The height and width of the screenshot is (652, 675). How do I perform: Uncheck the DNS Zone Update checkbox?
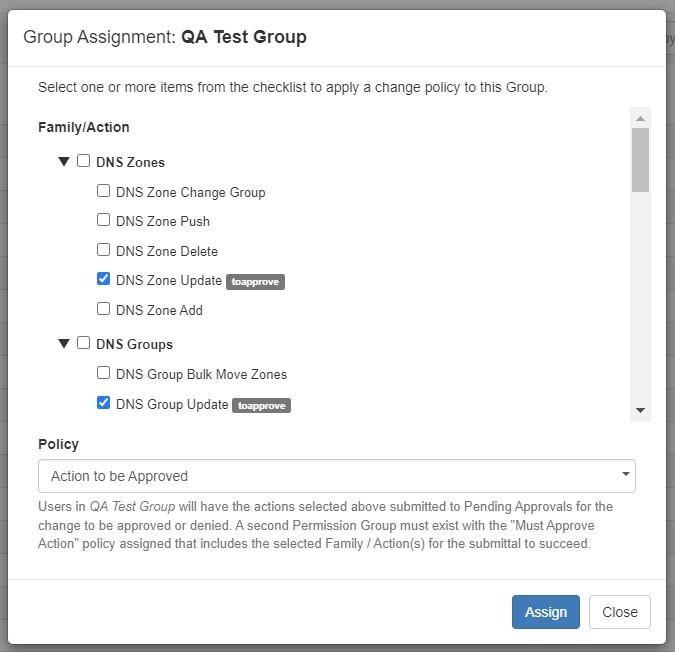tap(103, 279)
